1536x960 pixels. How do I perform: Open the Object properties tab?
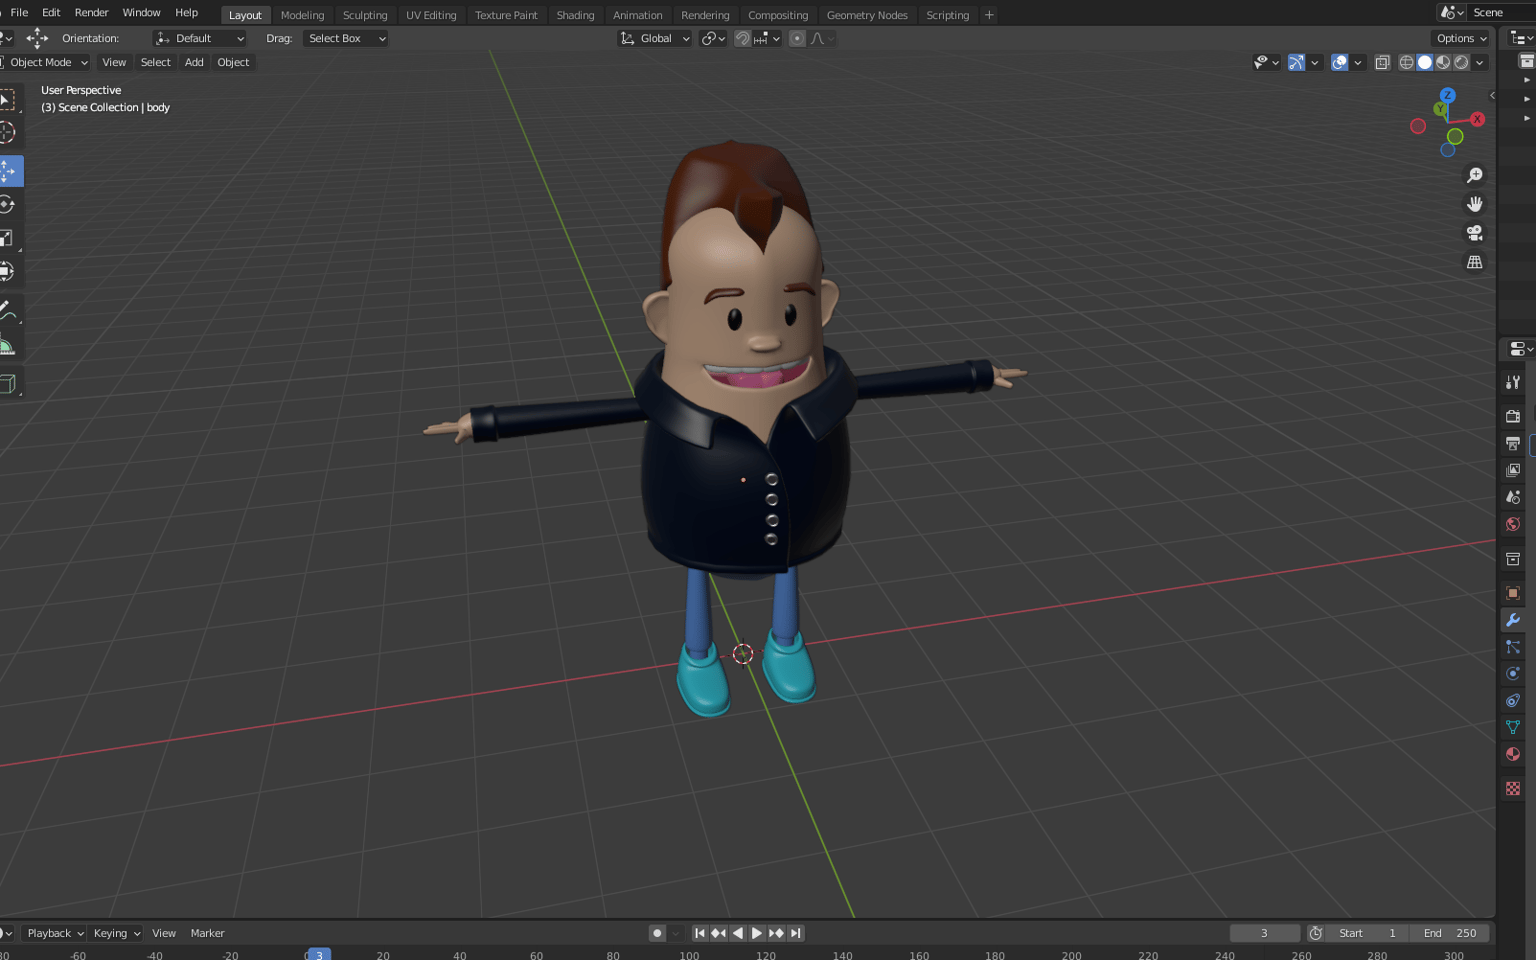coord(1513,593)
